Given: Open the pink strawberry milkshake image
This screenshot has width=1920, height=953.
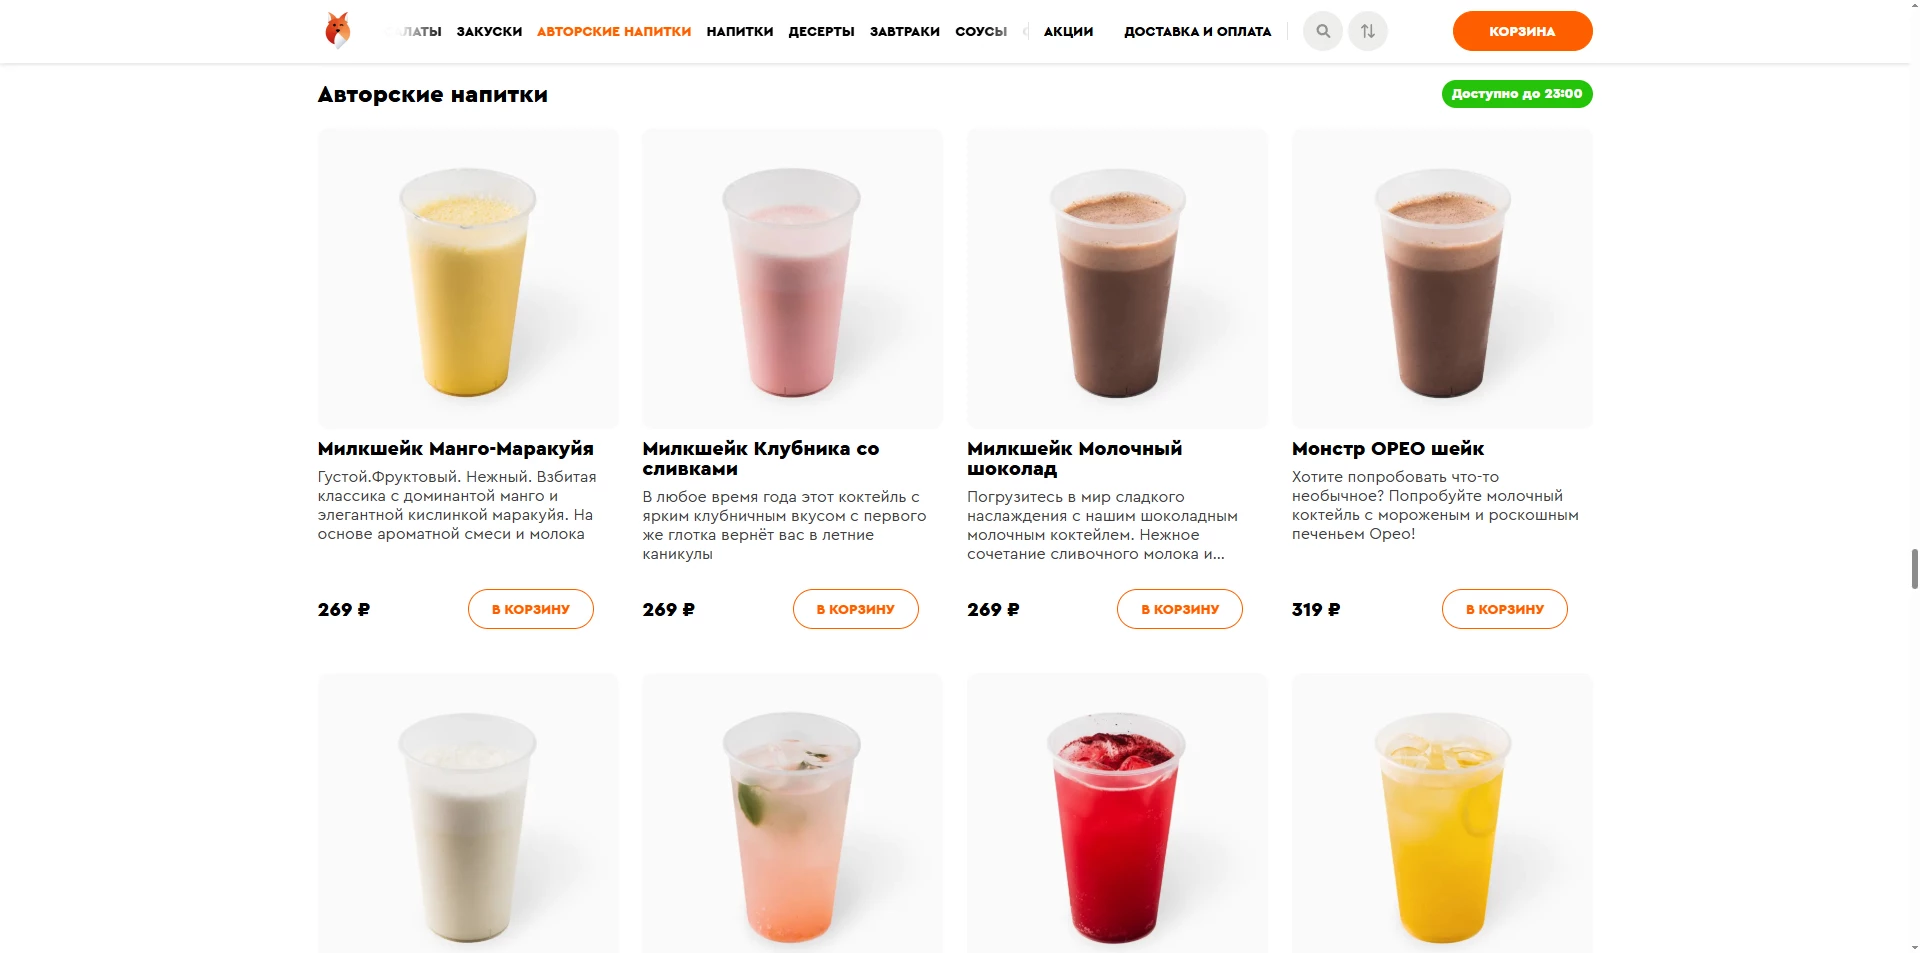Looking at the screenshot, I should (793, 278).
